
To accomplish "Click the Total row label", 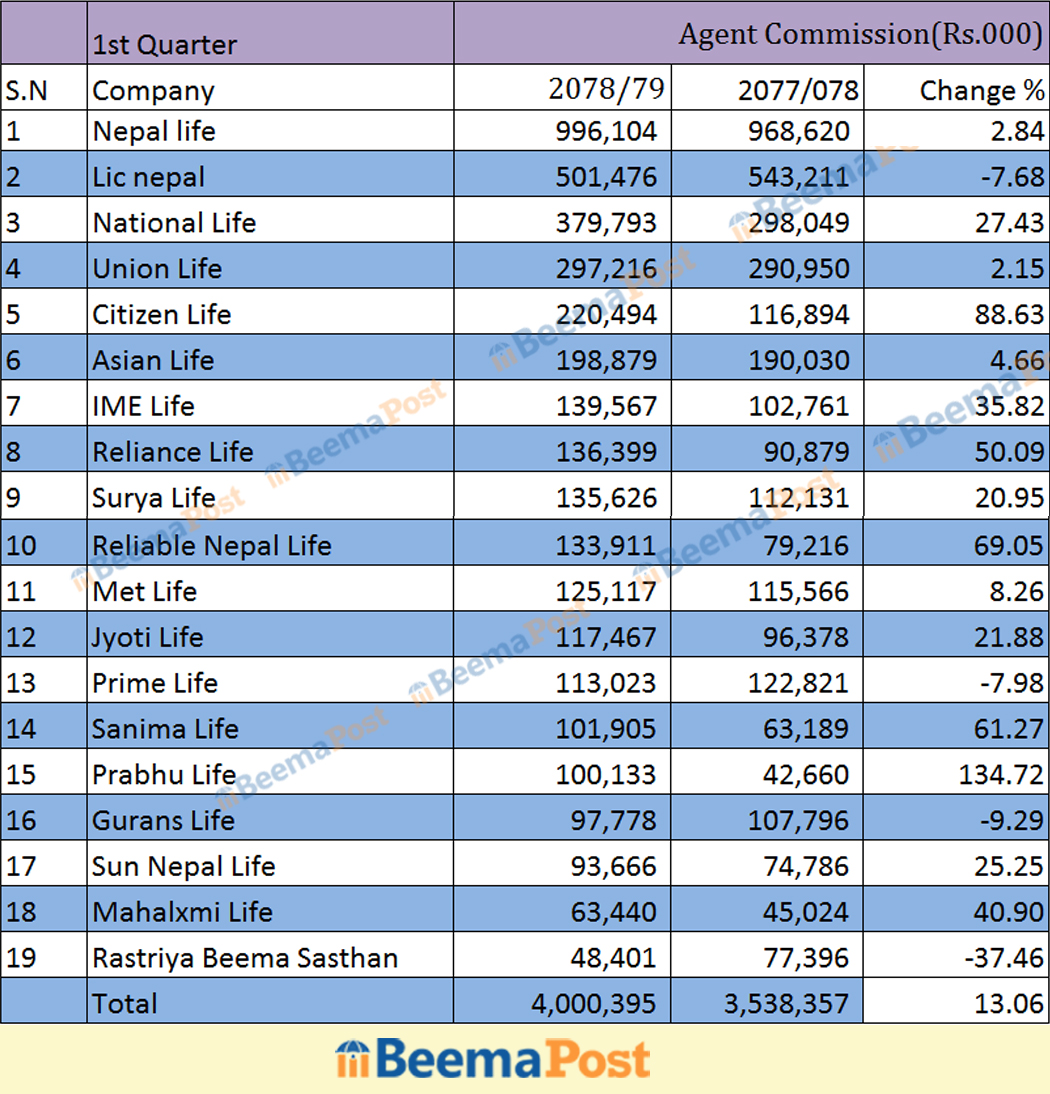I will tap(125, 1003).
